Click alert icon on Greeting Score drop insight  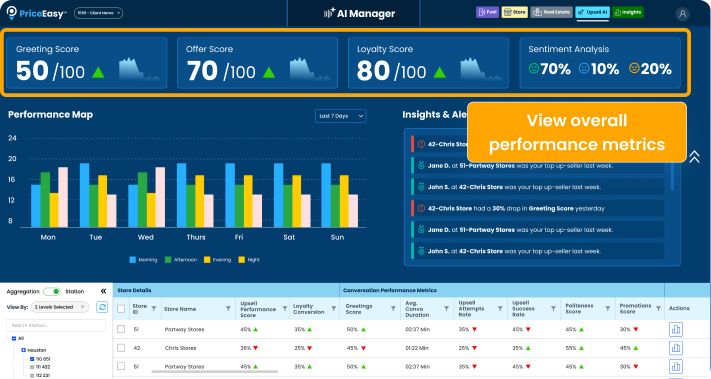pos(421,209)
